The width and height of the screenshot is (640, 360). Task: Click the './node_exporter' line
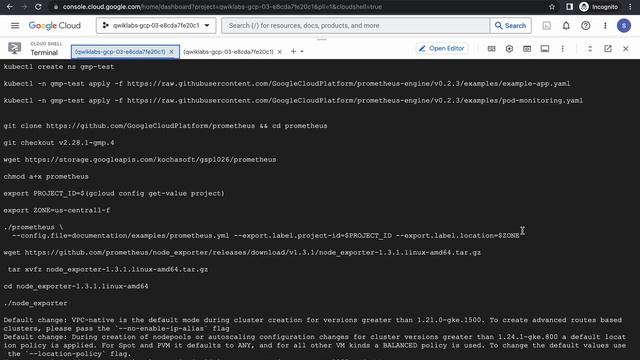[x=35, y=303]
